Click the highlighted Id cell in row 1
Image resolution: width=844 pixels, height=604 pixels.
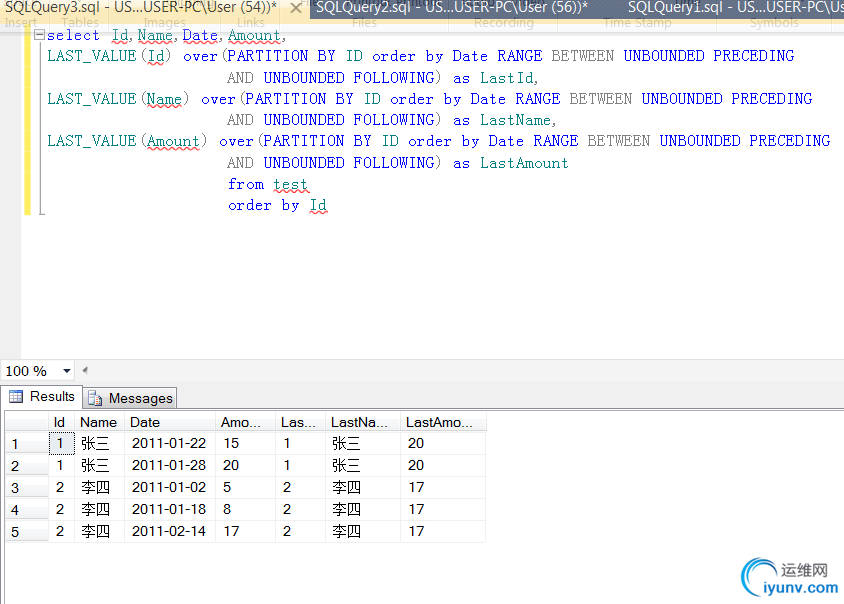click(62, 444)
